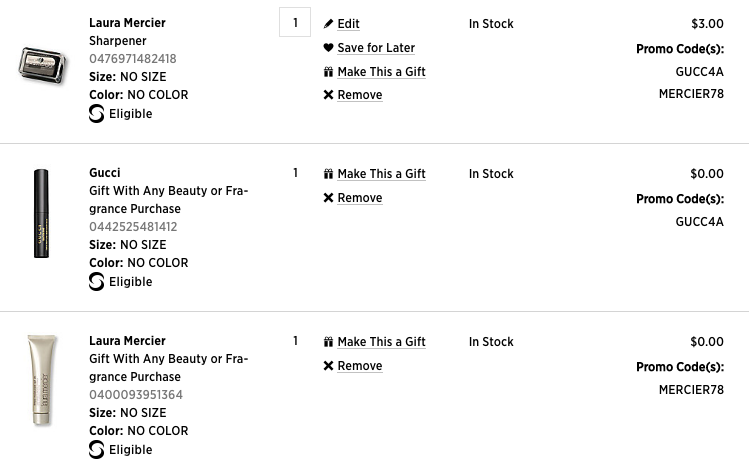
Task: Click the gift icon in the Sharpener row
Action: click(x=328, y=72)
